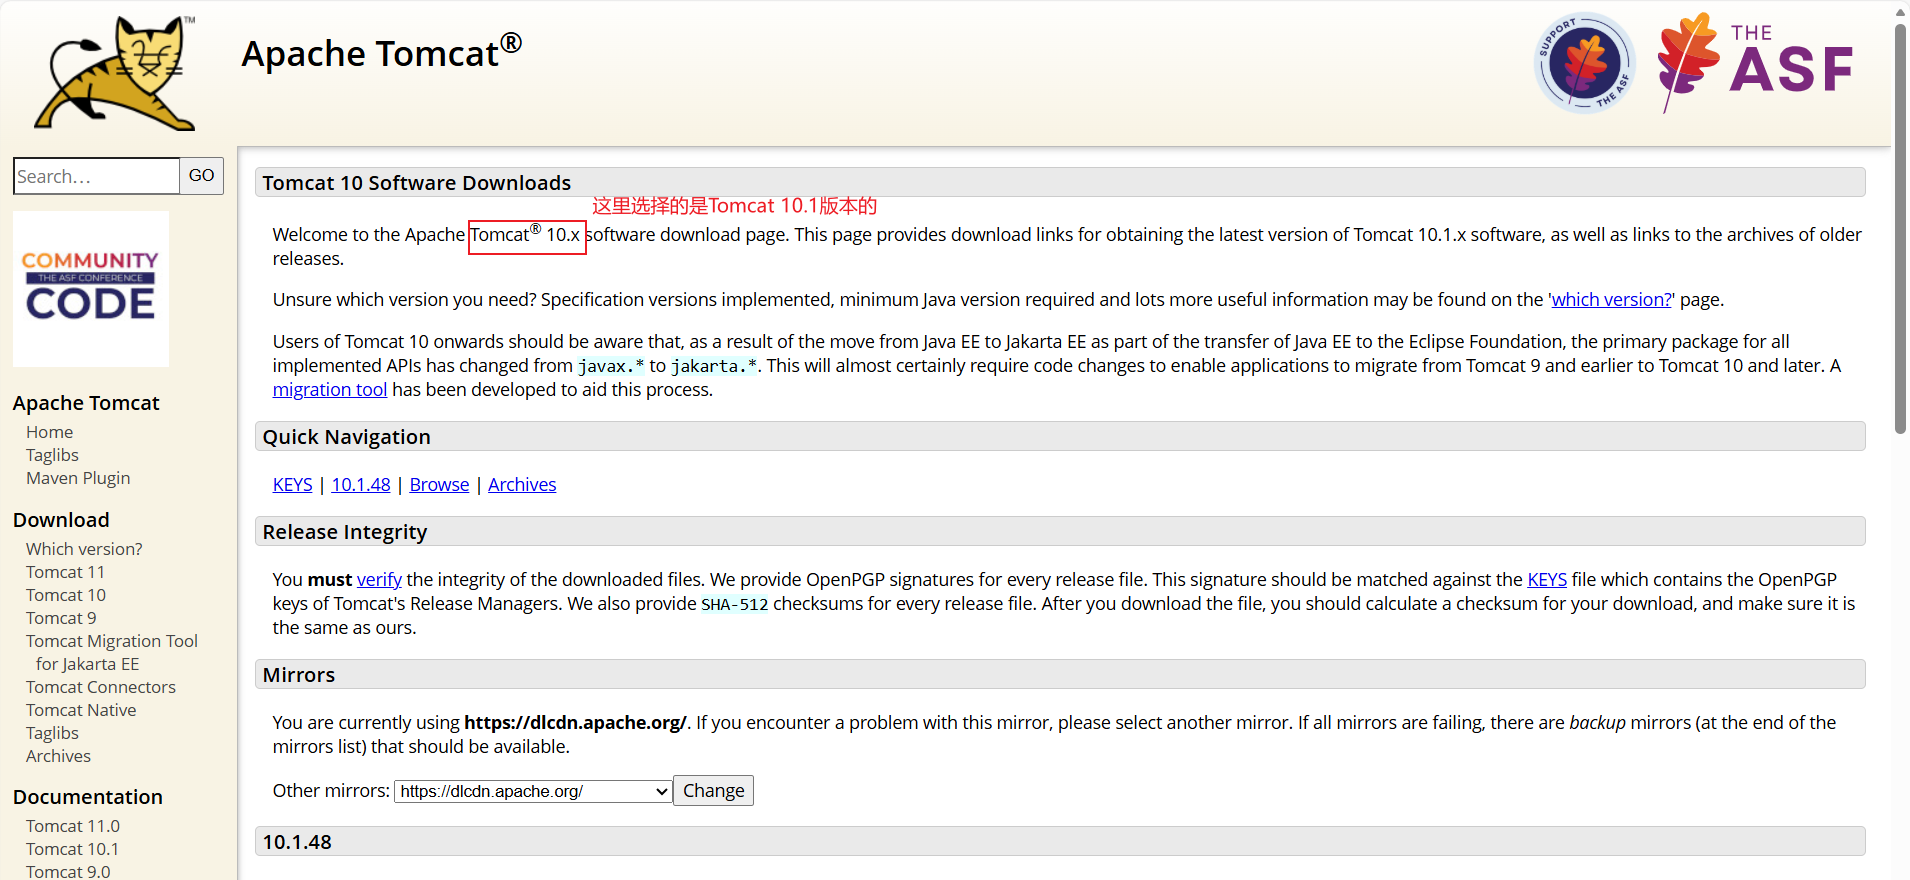This screenshot has height=880, width=1910.
Task: Open the Browse link
Action: pos(439,485)
